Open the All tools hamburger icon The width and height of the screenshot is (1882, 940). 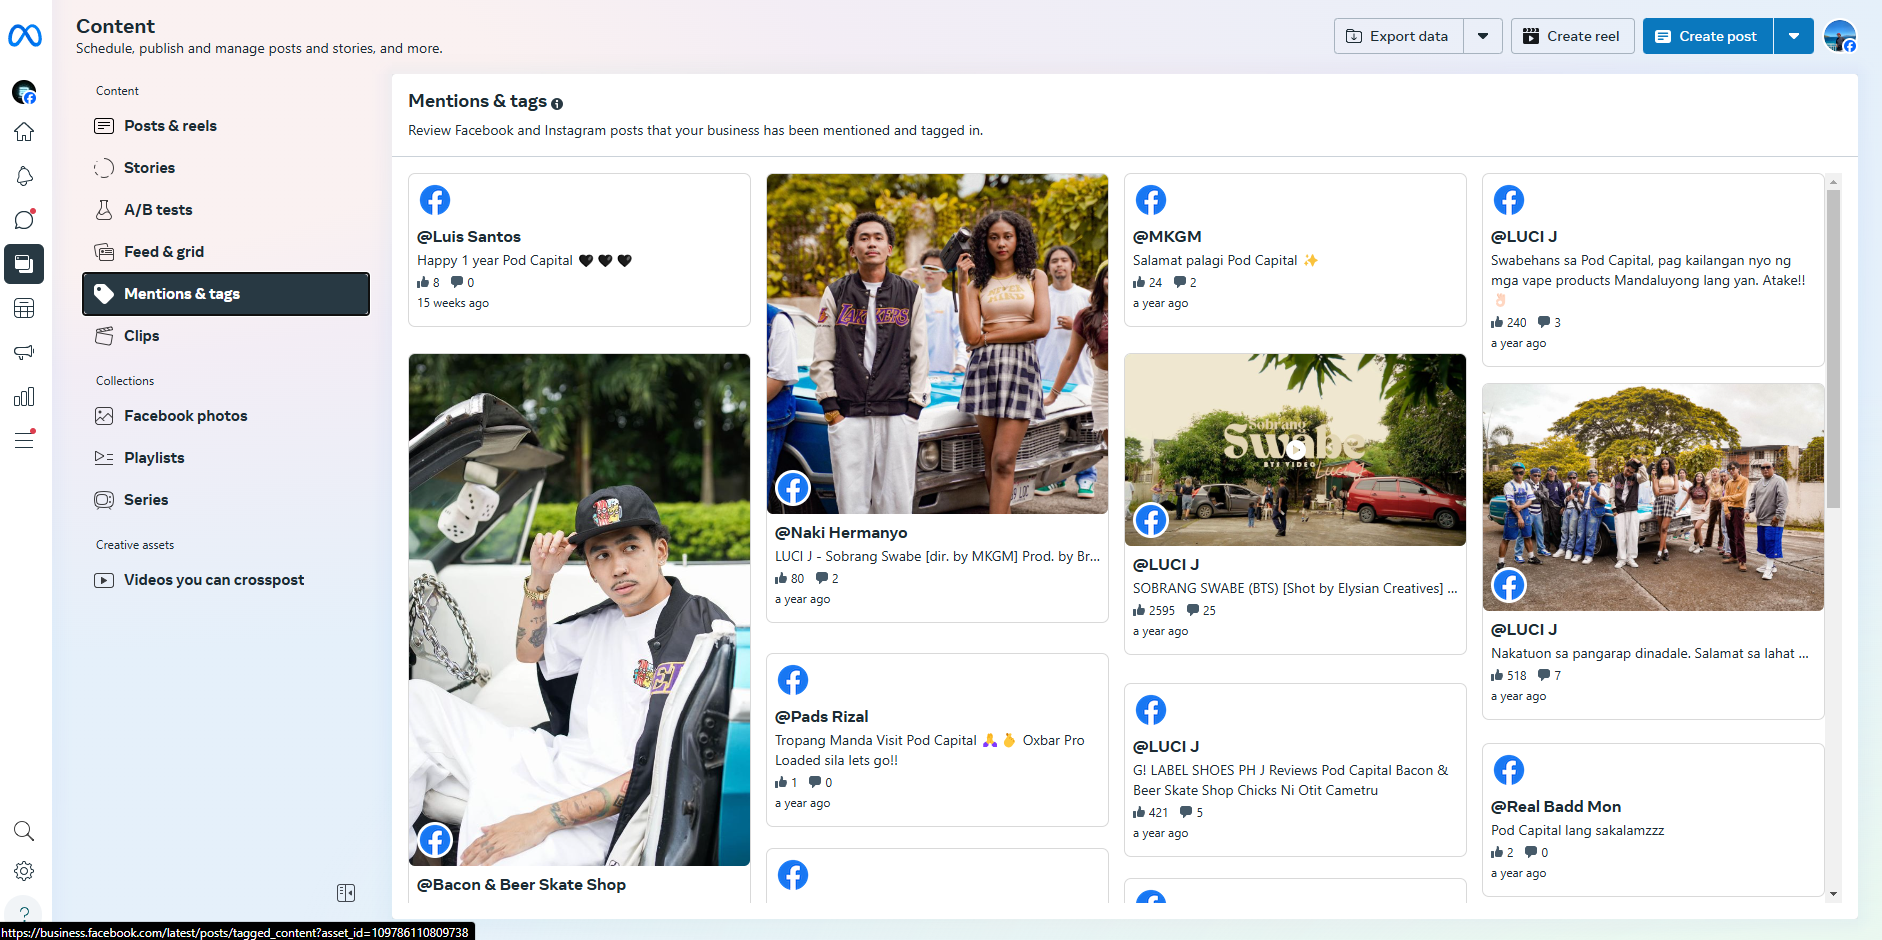[x=24, y=440]
